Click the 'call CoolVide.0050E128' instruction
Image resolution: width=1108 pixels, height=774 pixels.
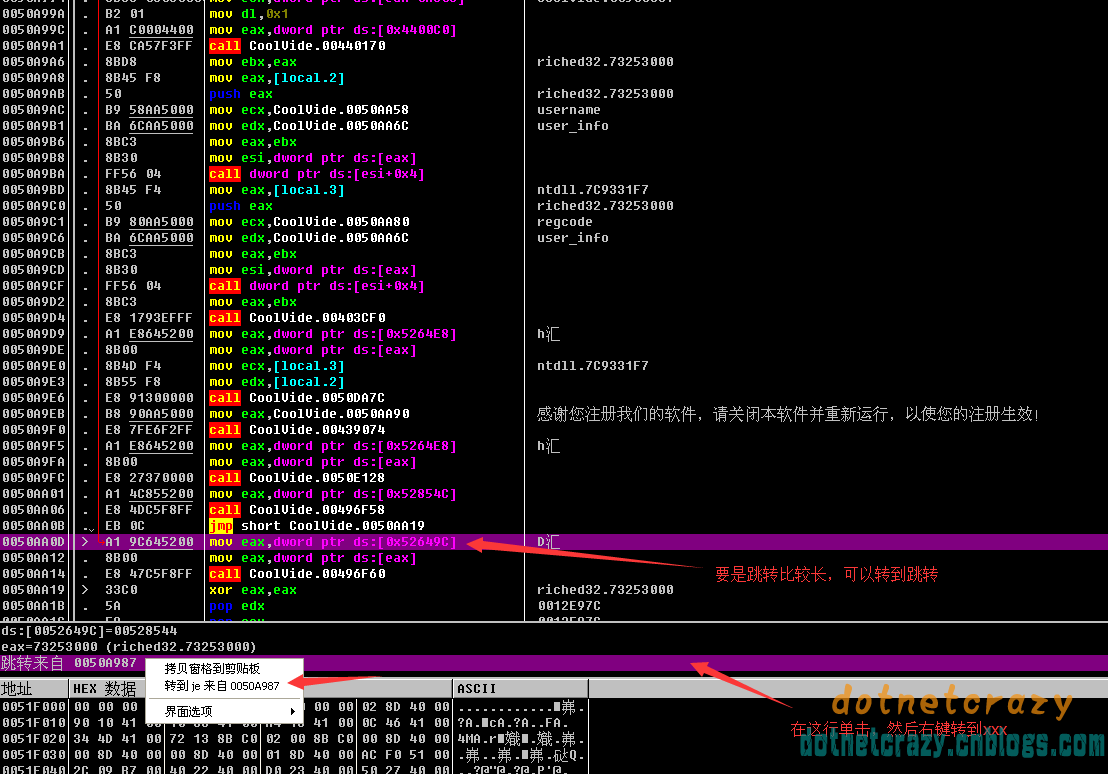pyautogui.click(x=297, y=478)
